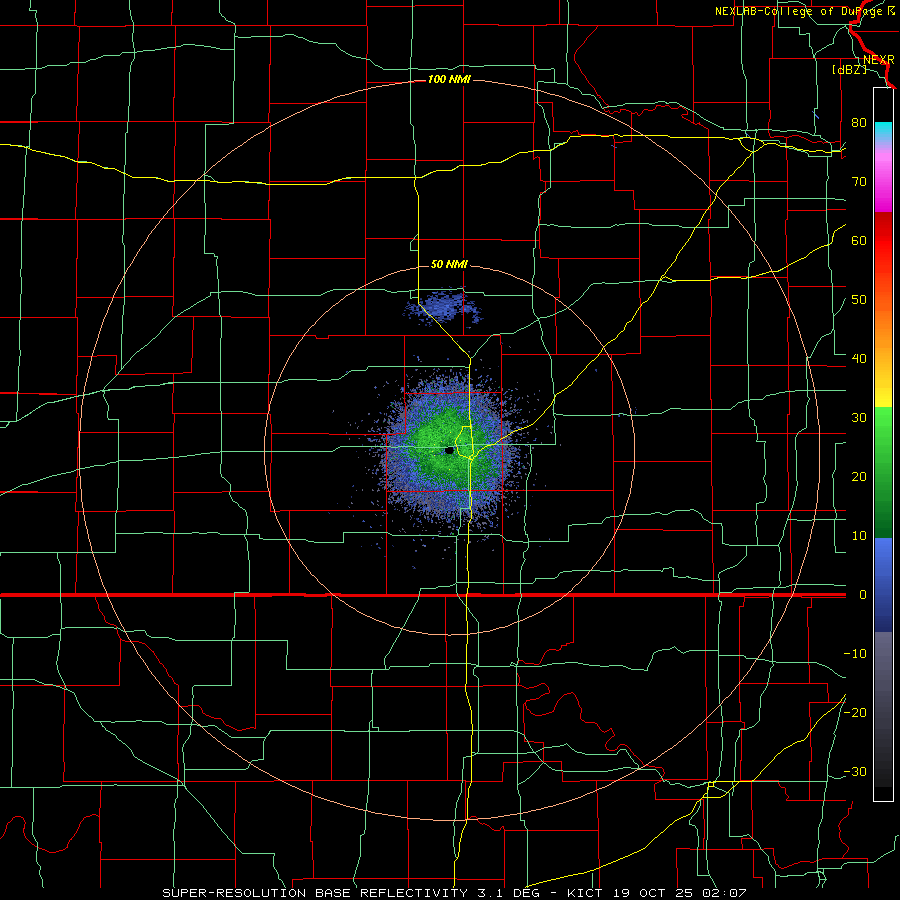Click the SUPER-RESOLUTION BASE REFLECTIVITY caption
The height and width of the screenshot is (900, 900).
[314, 893]
